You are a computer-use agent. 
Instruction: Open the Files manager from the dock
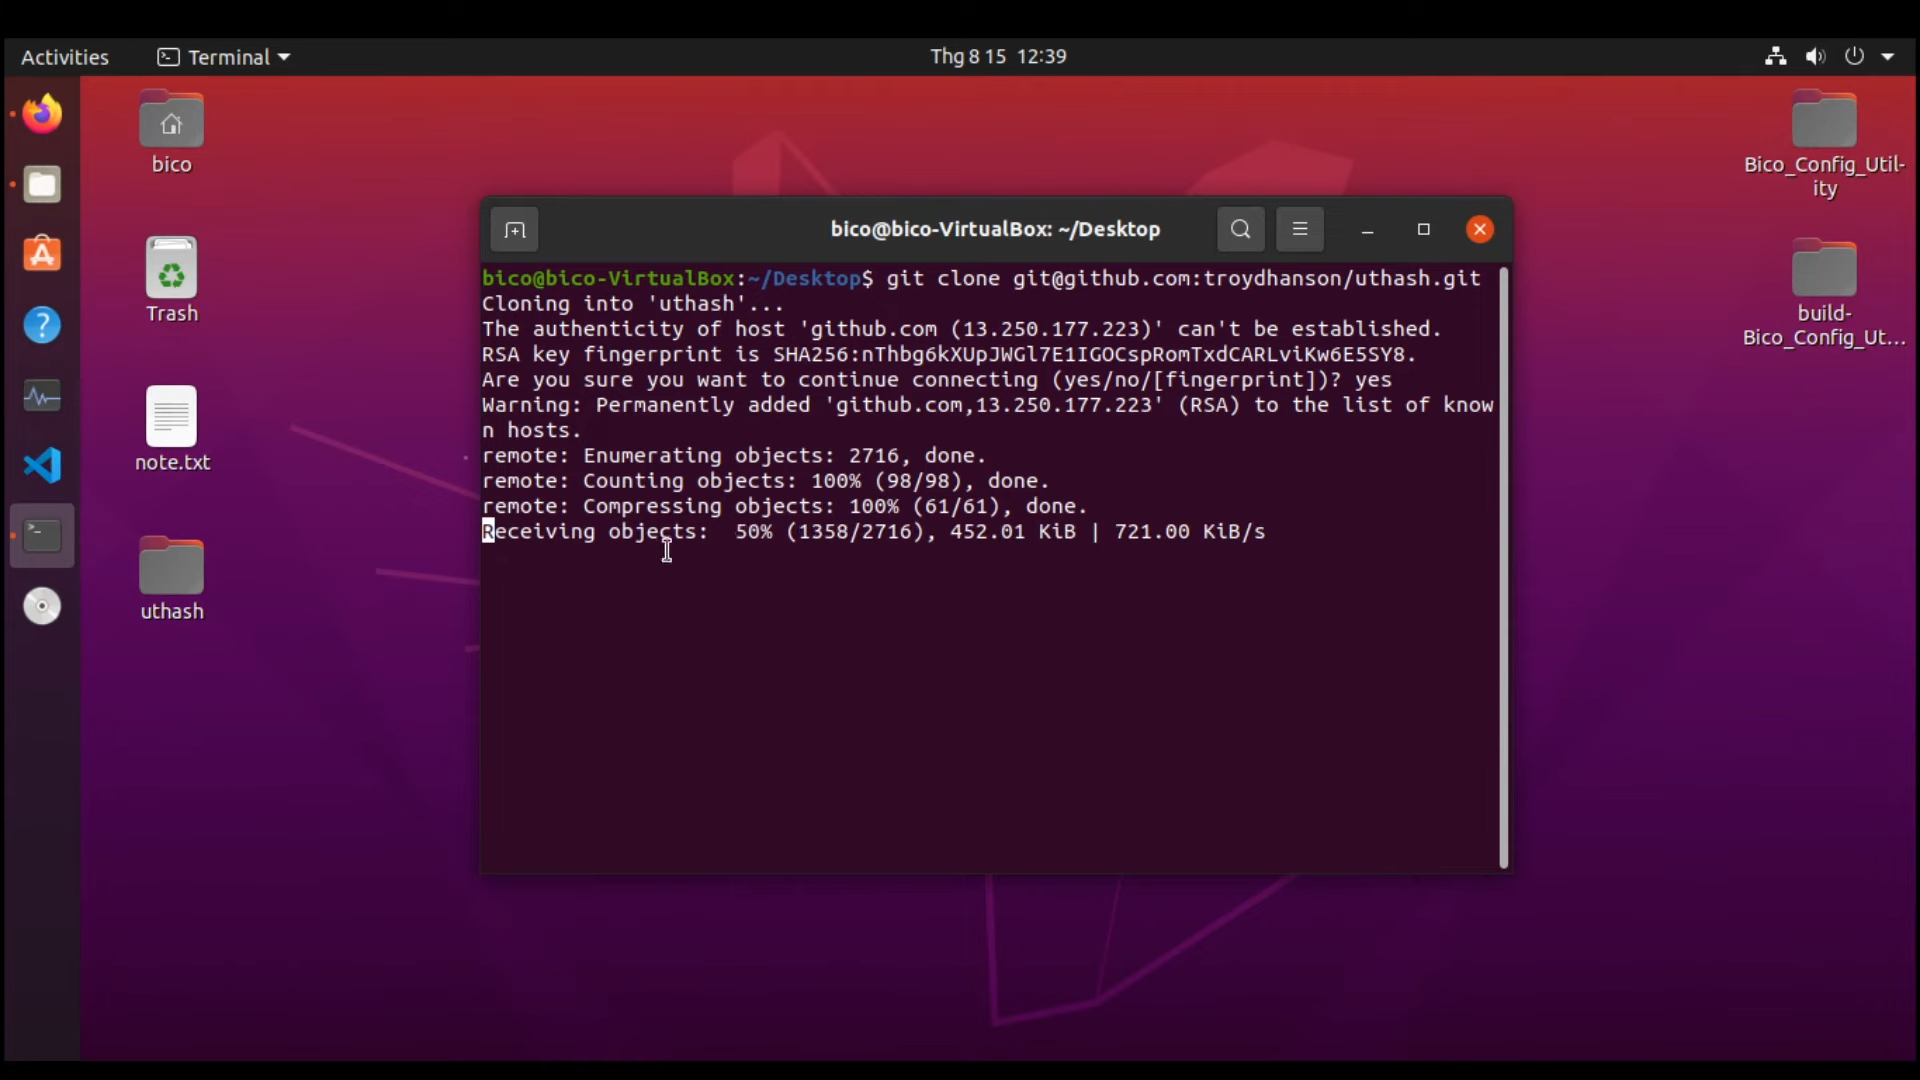[x=42, y=184]
